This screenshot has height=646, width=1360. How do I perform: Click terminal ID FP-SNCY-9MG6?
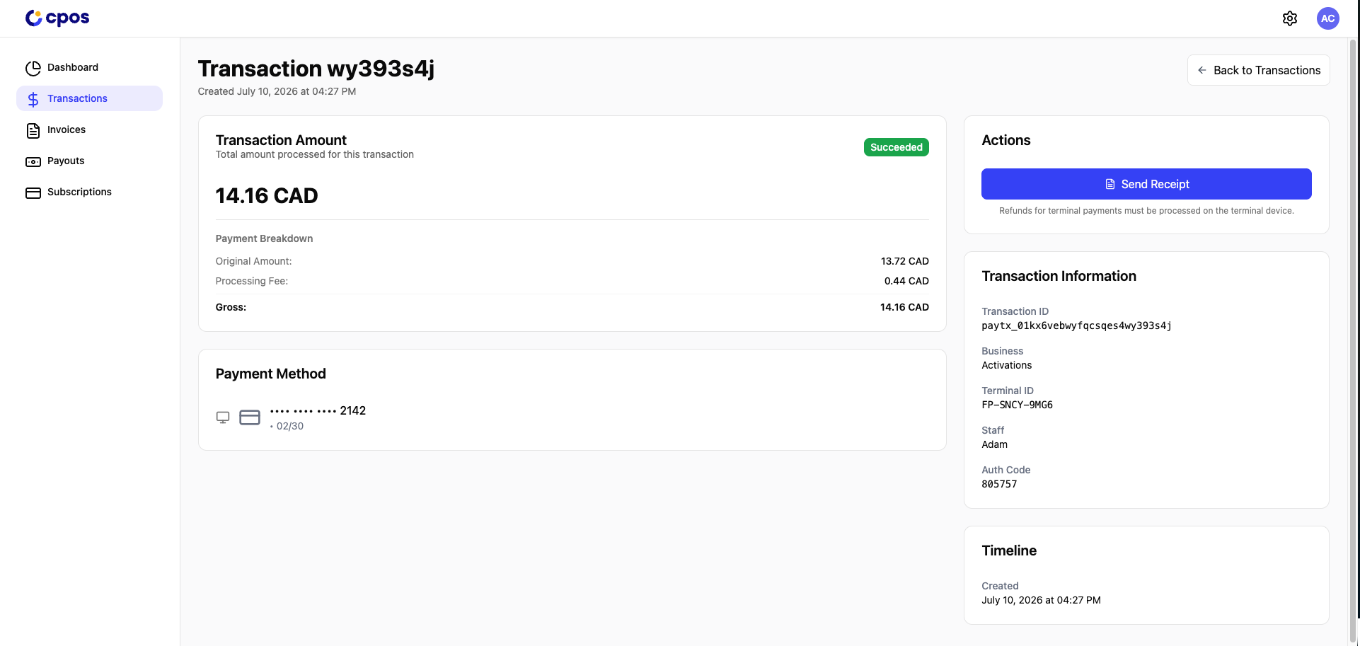(x=1017, y=405)
